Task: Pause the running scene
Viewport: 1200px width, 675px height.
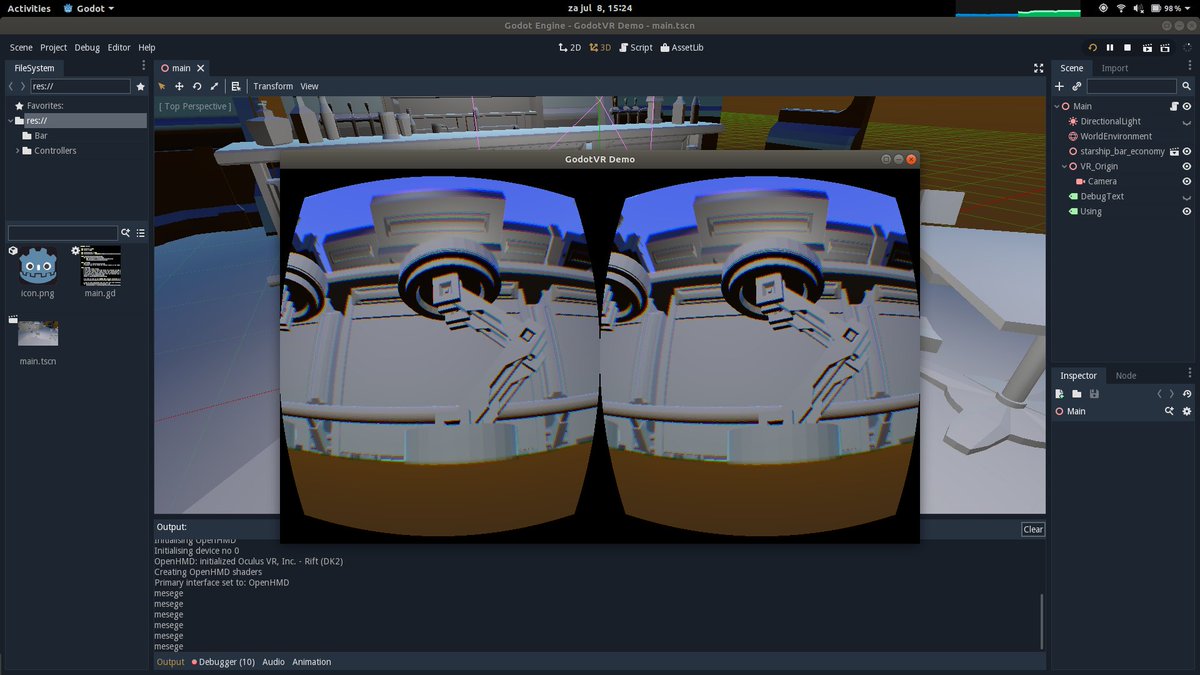Action: tap(1110, 47)
